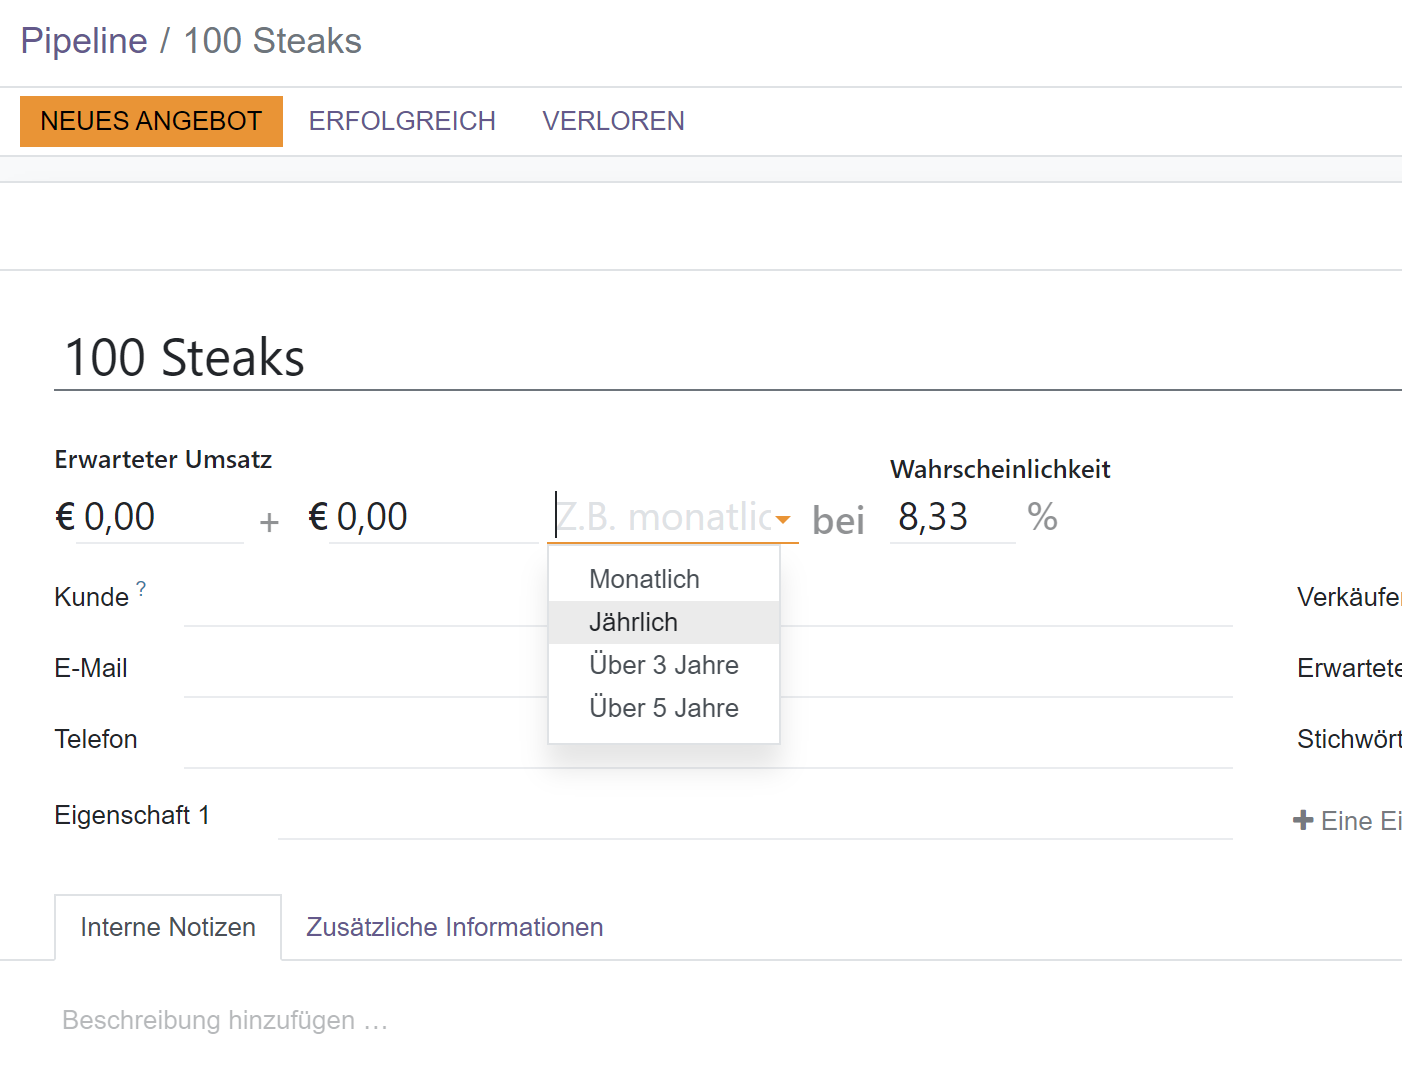The width and height of the screenshot is (1402, 1079).
Task: Open the recurring plan dropdown arrow
Action: (783, 519)
